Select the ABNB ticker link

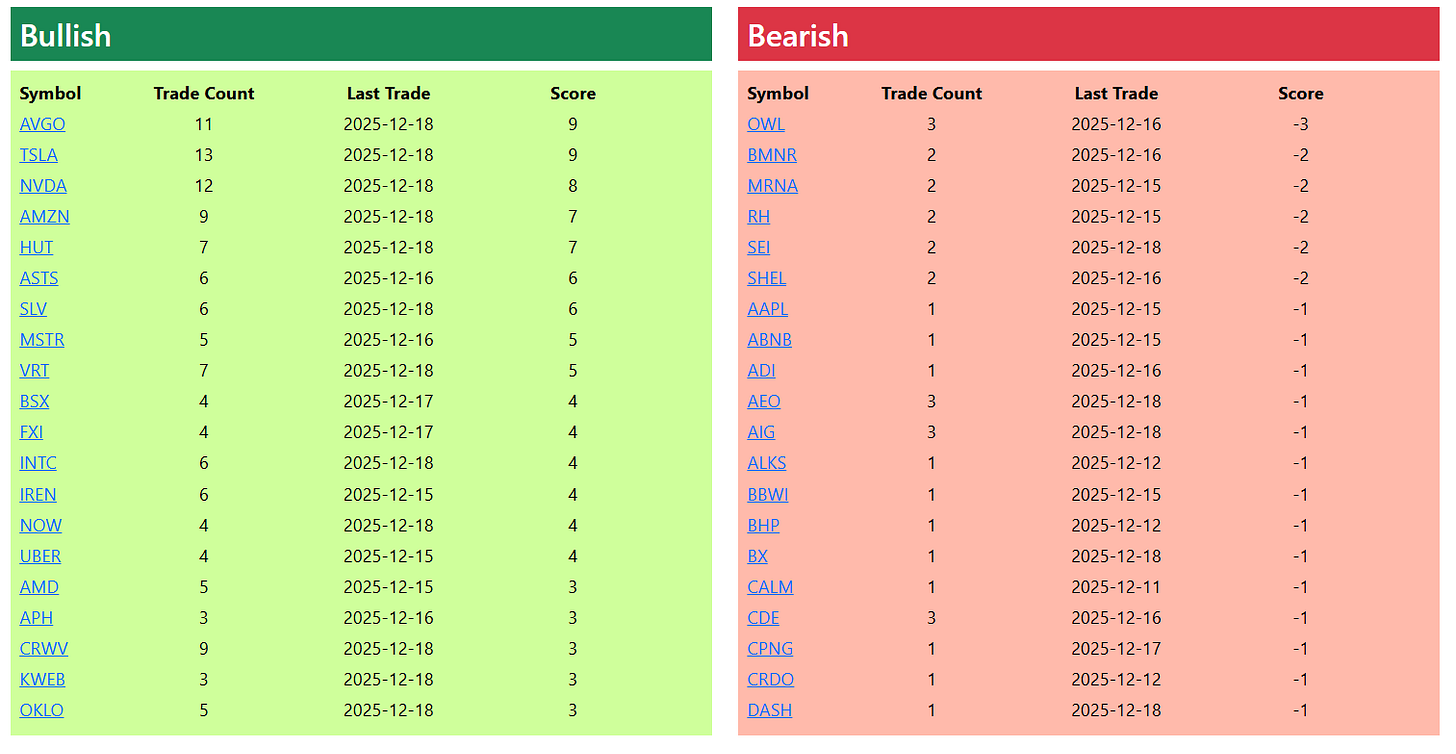pos(770,340)
